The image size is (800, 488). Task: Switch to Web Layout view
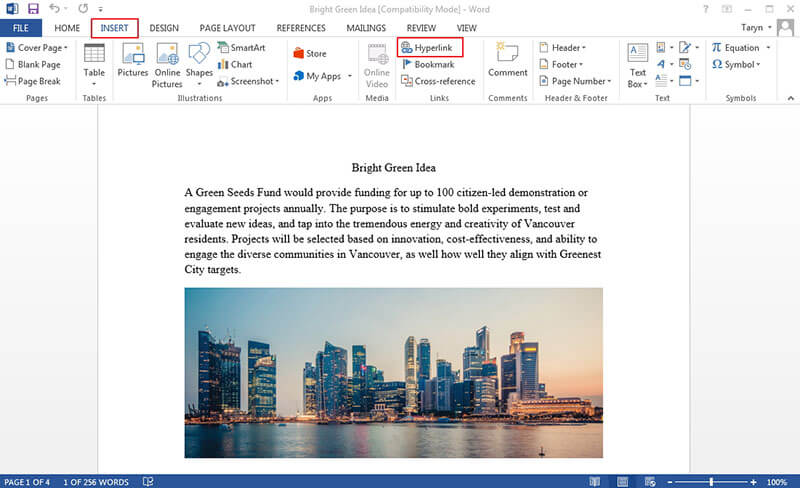point(650,481)
